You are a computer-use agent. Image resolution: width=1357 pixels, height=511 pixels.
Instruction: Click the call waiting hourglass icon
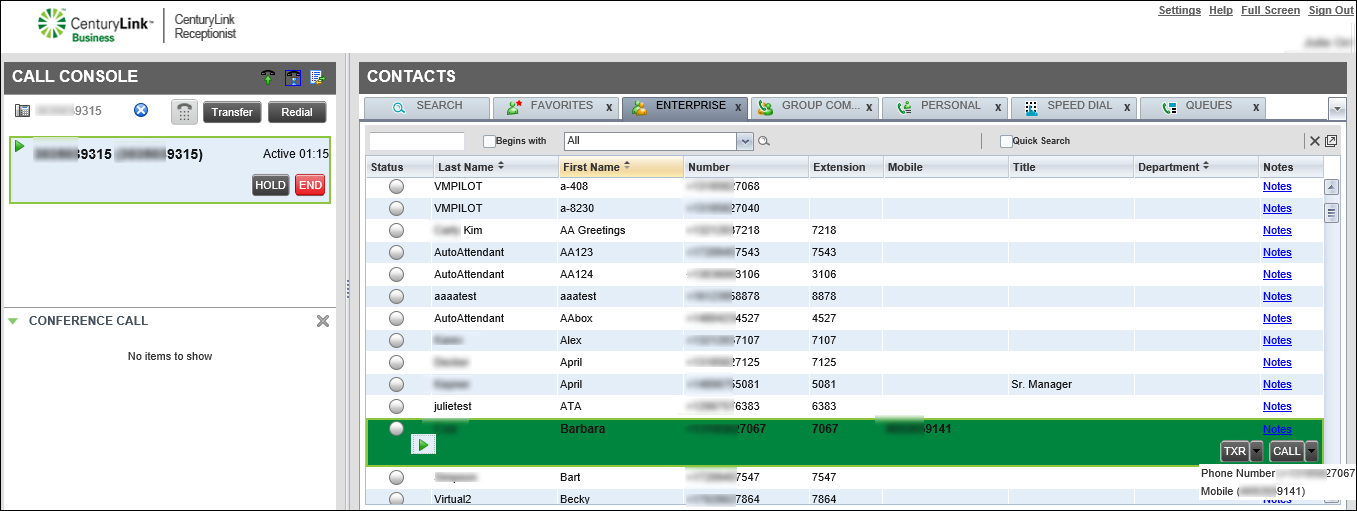coord(293,77)
